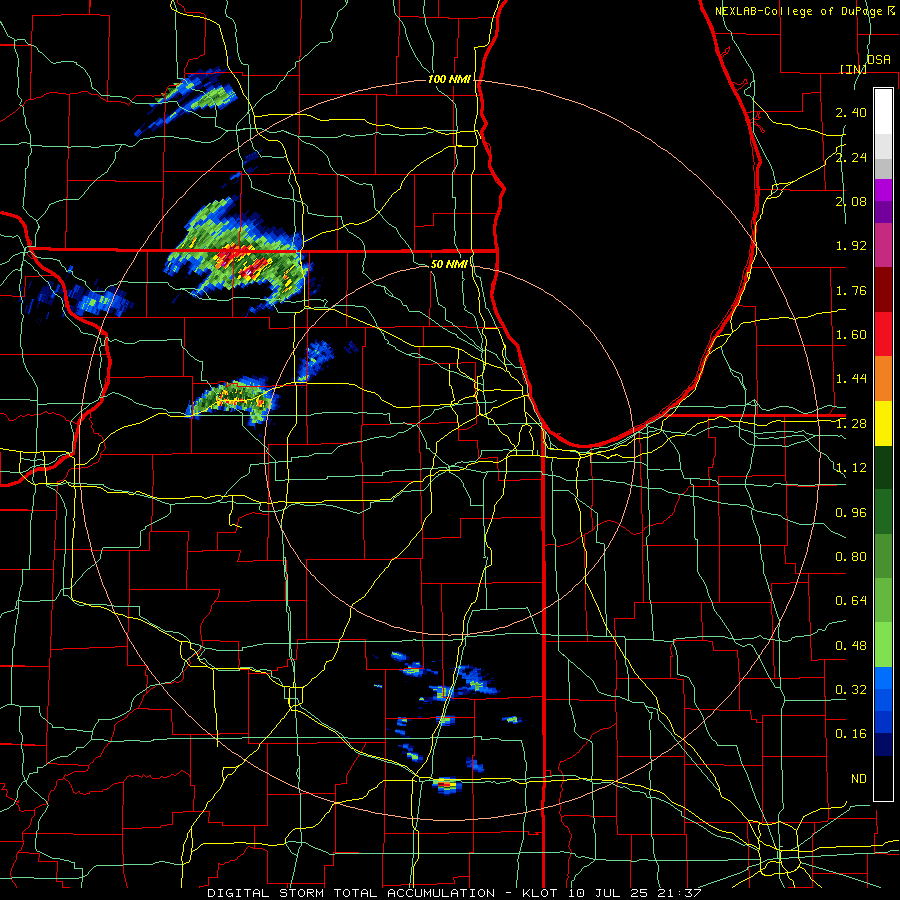The width and height of the screenshot is (900, 900).
Task: Click the 2.08 legend value
Action: pos(851,201)
